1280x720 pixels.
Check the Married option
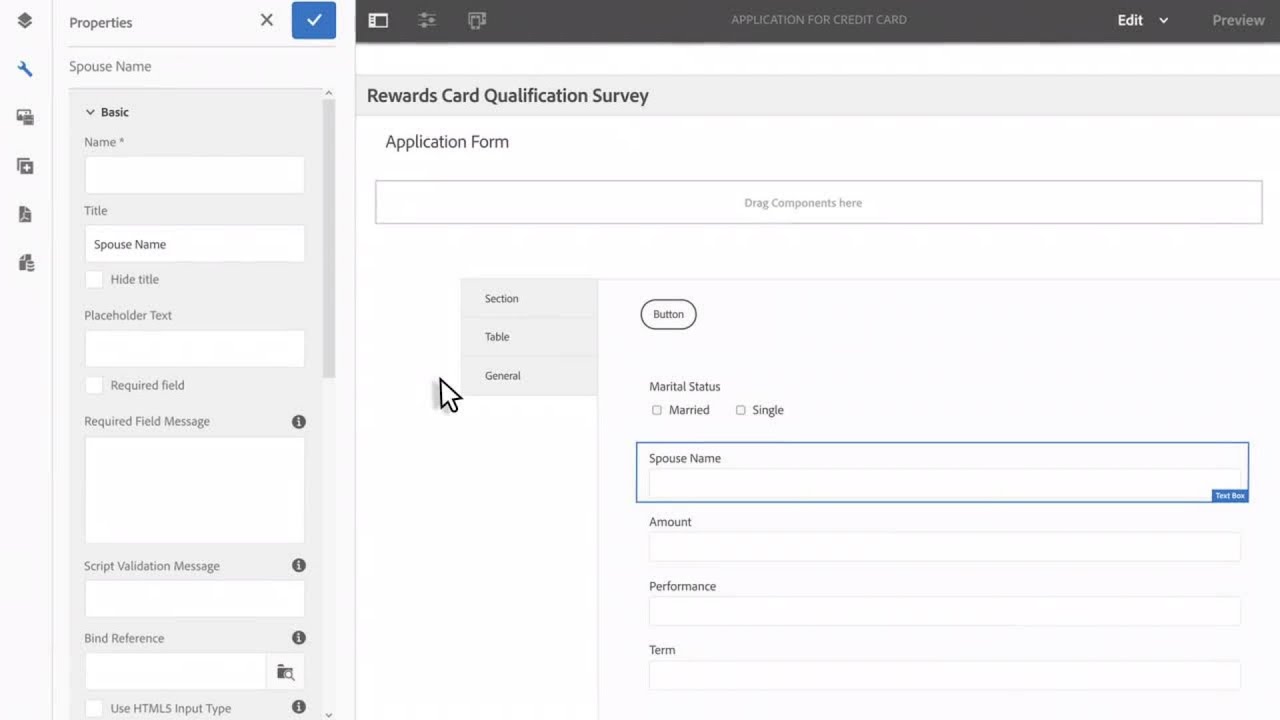(x=657, y=410)
